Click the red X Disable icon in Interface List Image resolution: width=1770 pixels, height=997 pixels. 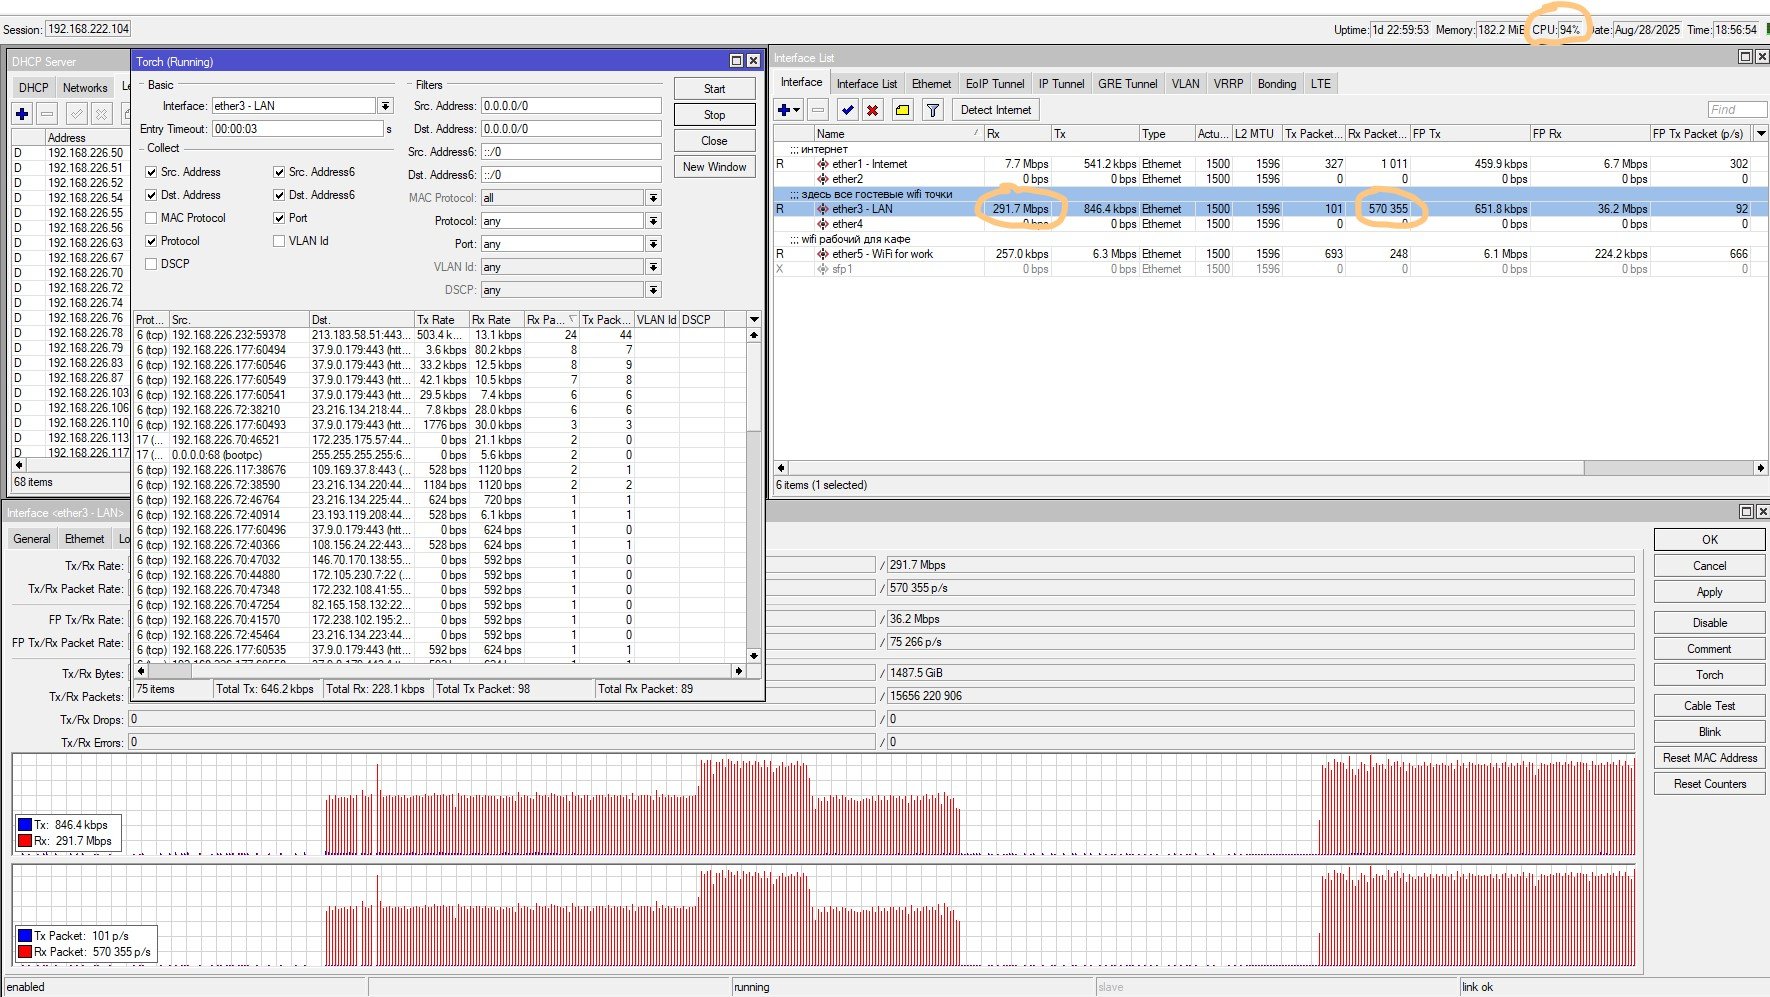coord(872,110)
